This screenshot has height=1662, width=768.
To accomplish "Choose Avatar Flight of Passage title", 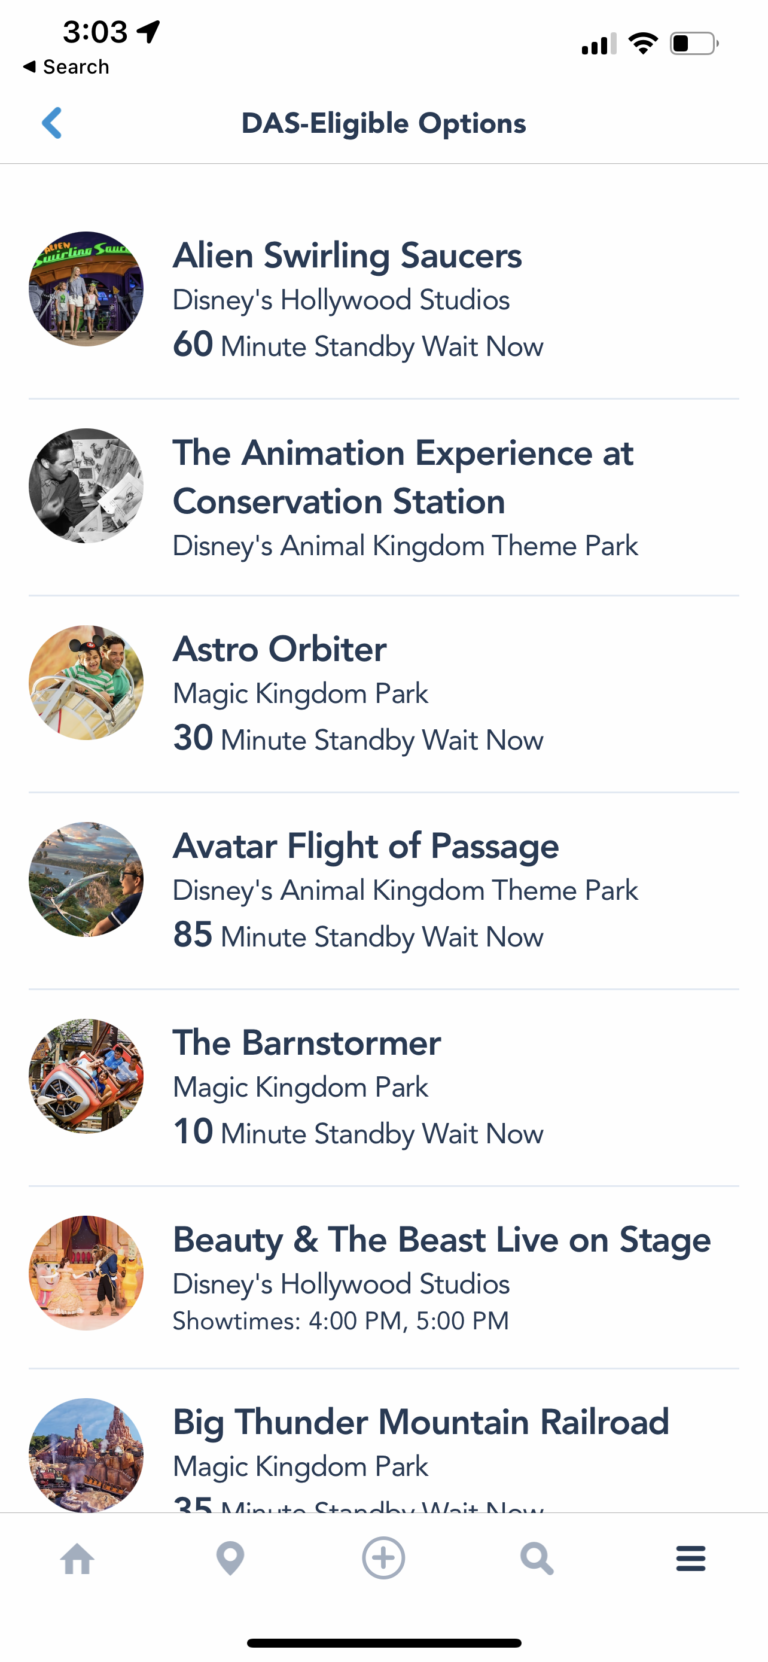I will [x=365, y=847].
